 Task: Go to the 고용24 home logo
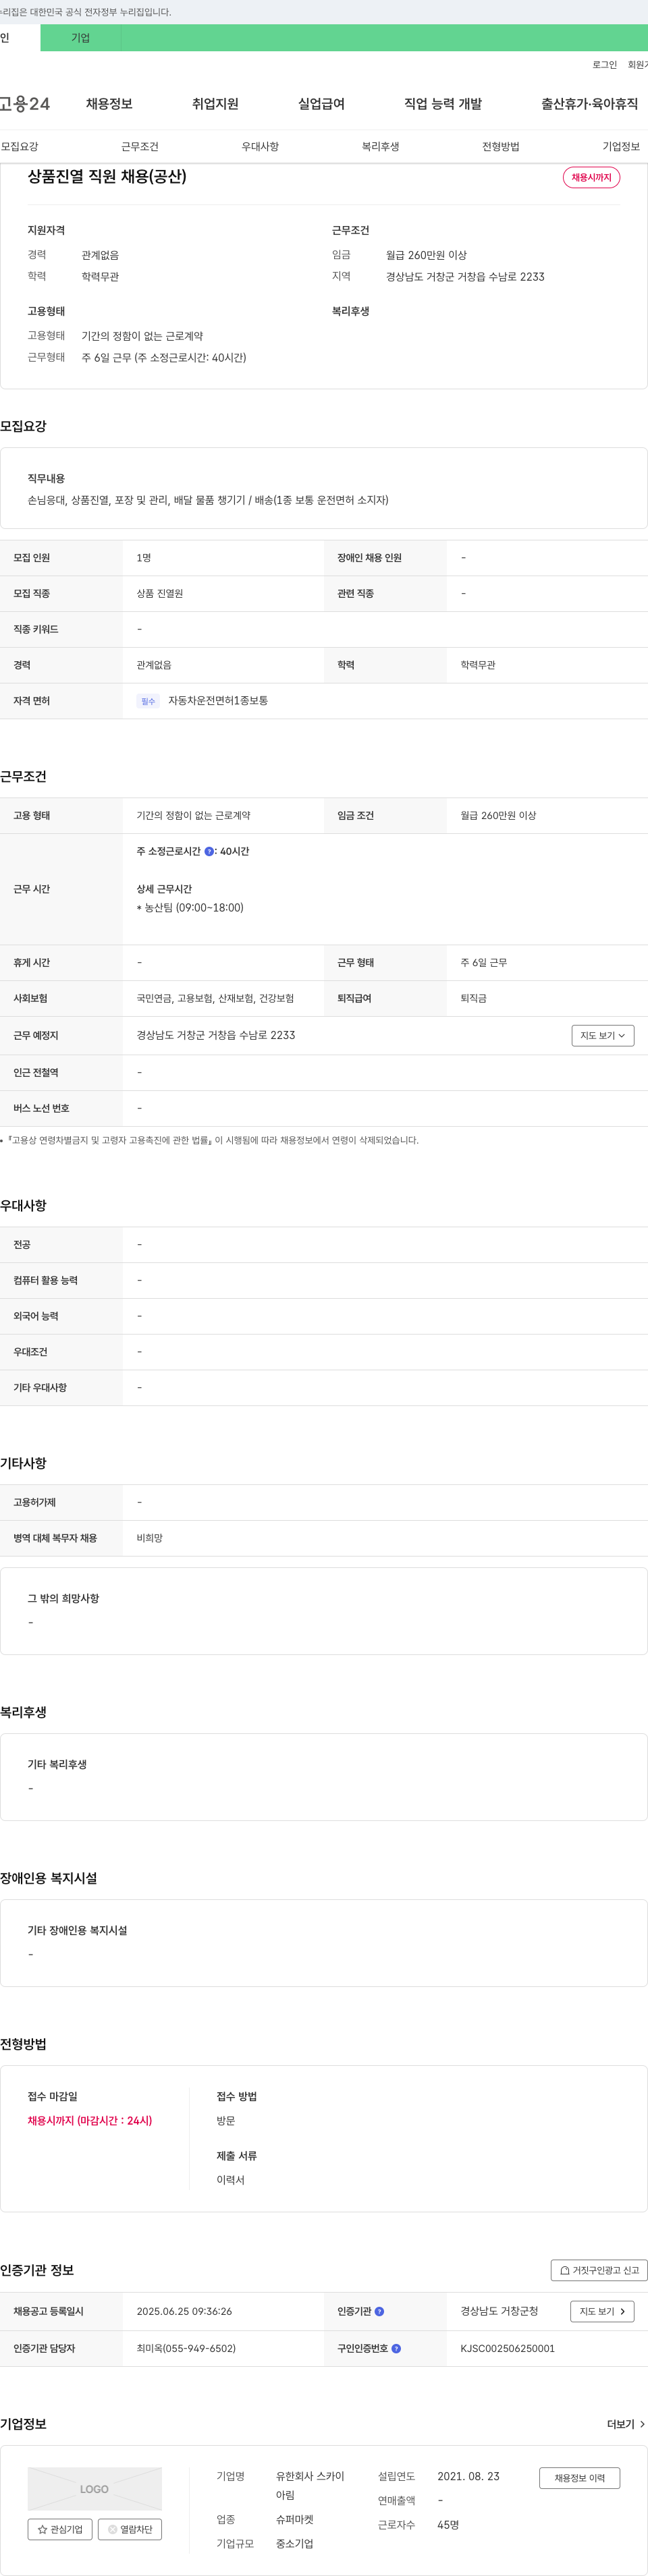[24, 104]
